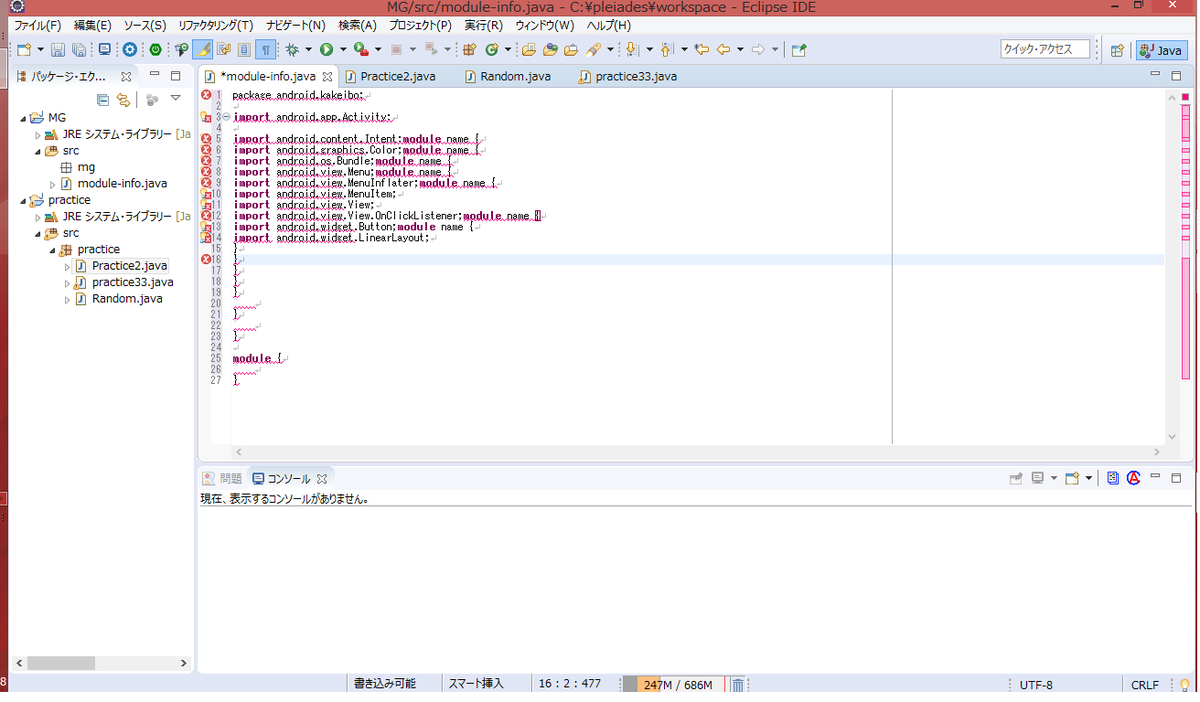Open the Package Explorer view menu triangle
The width and height of the screenshot is (1200, 702).
click(x=175, y=98)
